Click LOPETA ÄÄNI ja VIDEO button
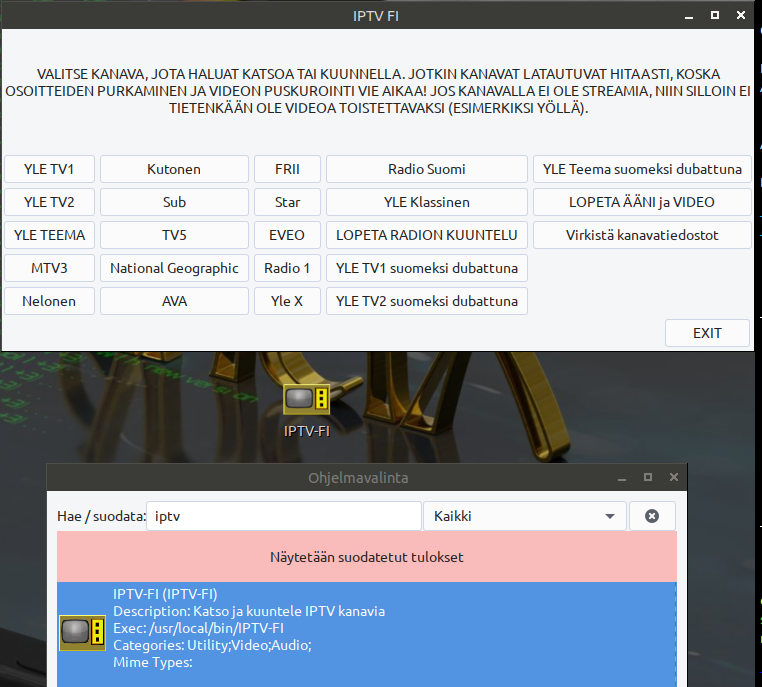762x687 pixels. point(642,202)
